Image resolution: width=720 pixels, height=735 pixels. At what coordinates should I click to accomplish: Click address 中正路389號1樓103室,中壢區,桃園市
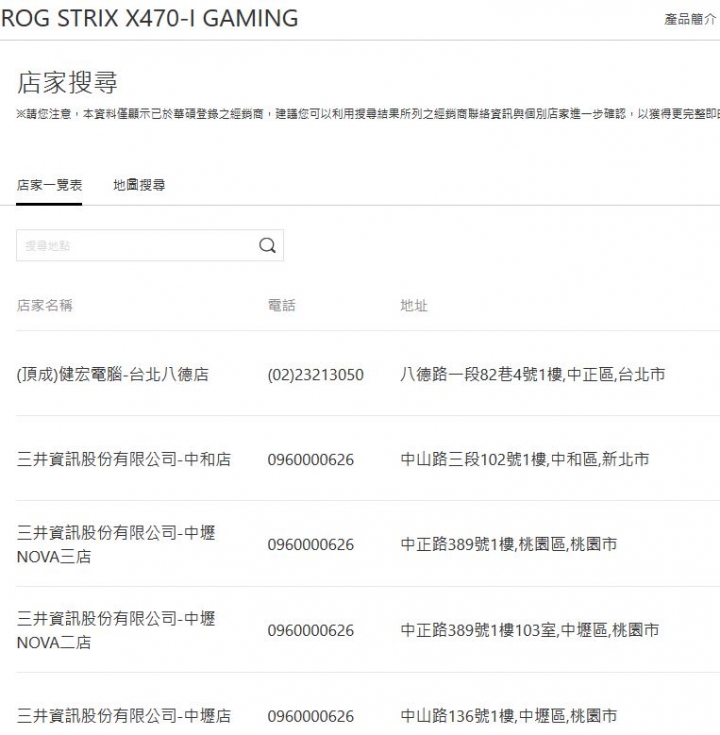point(530,630)
